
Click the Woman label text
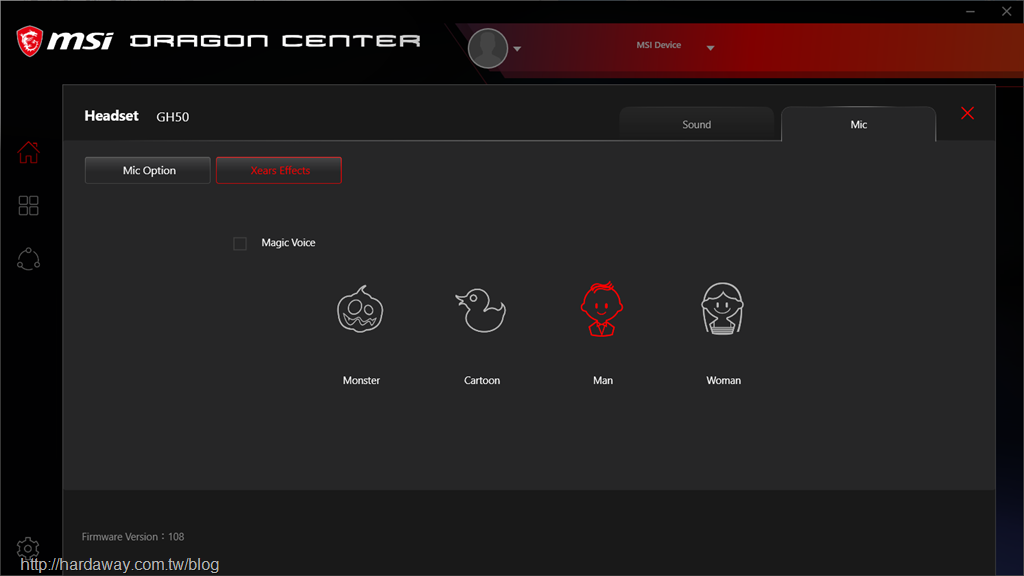pyautogui.click(x=724, y=380)
